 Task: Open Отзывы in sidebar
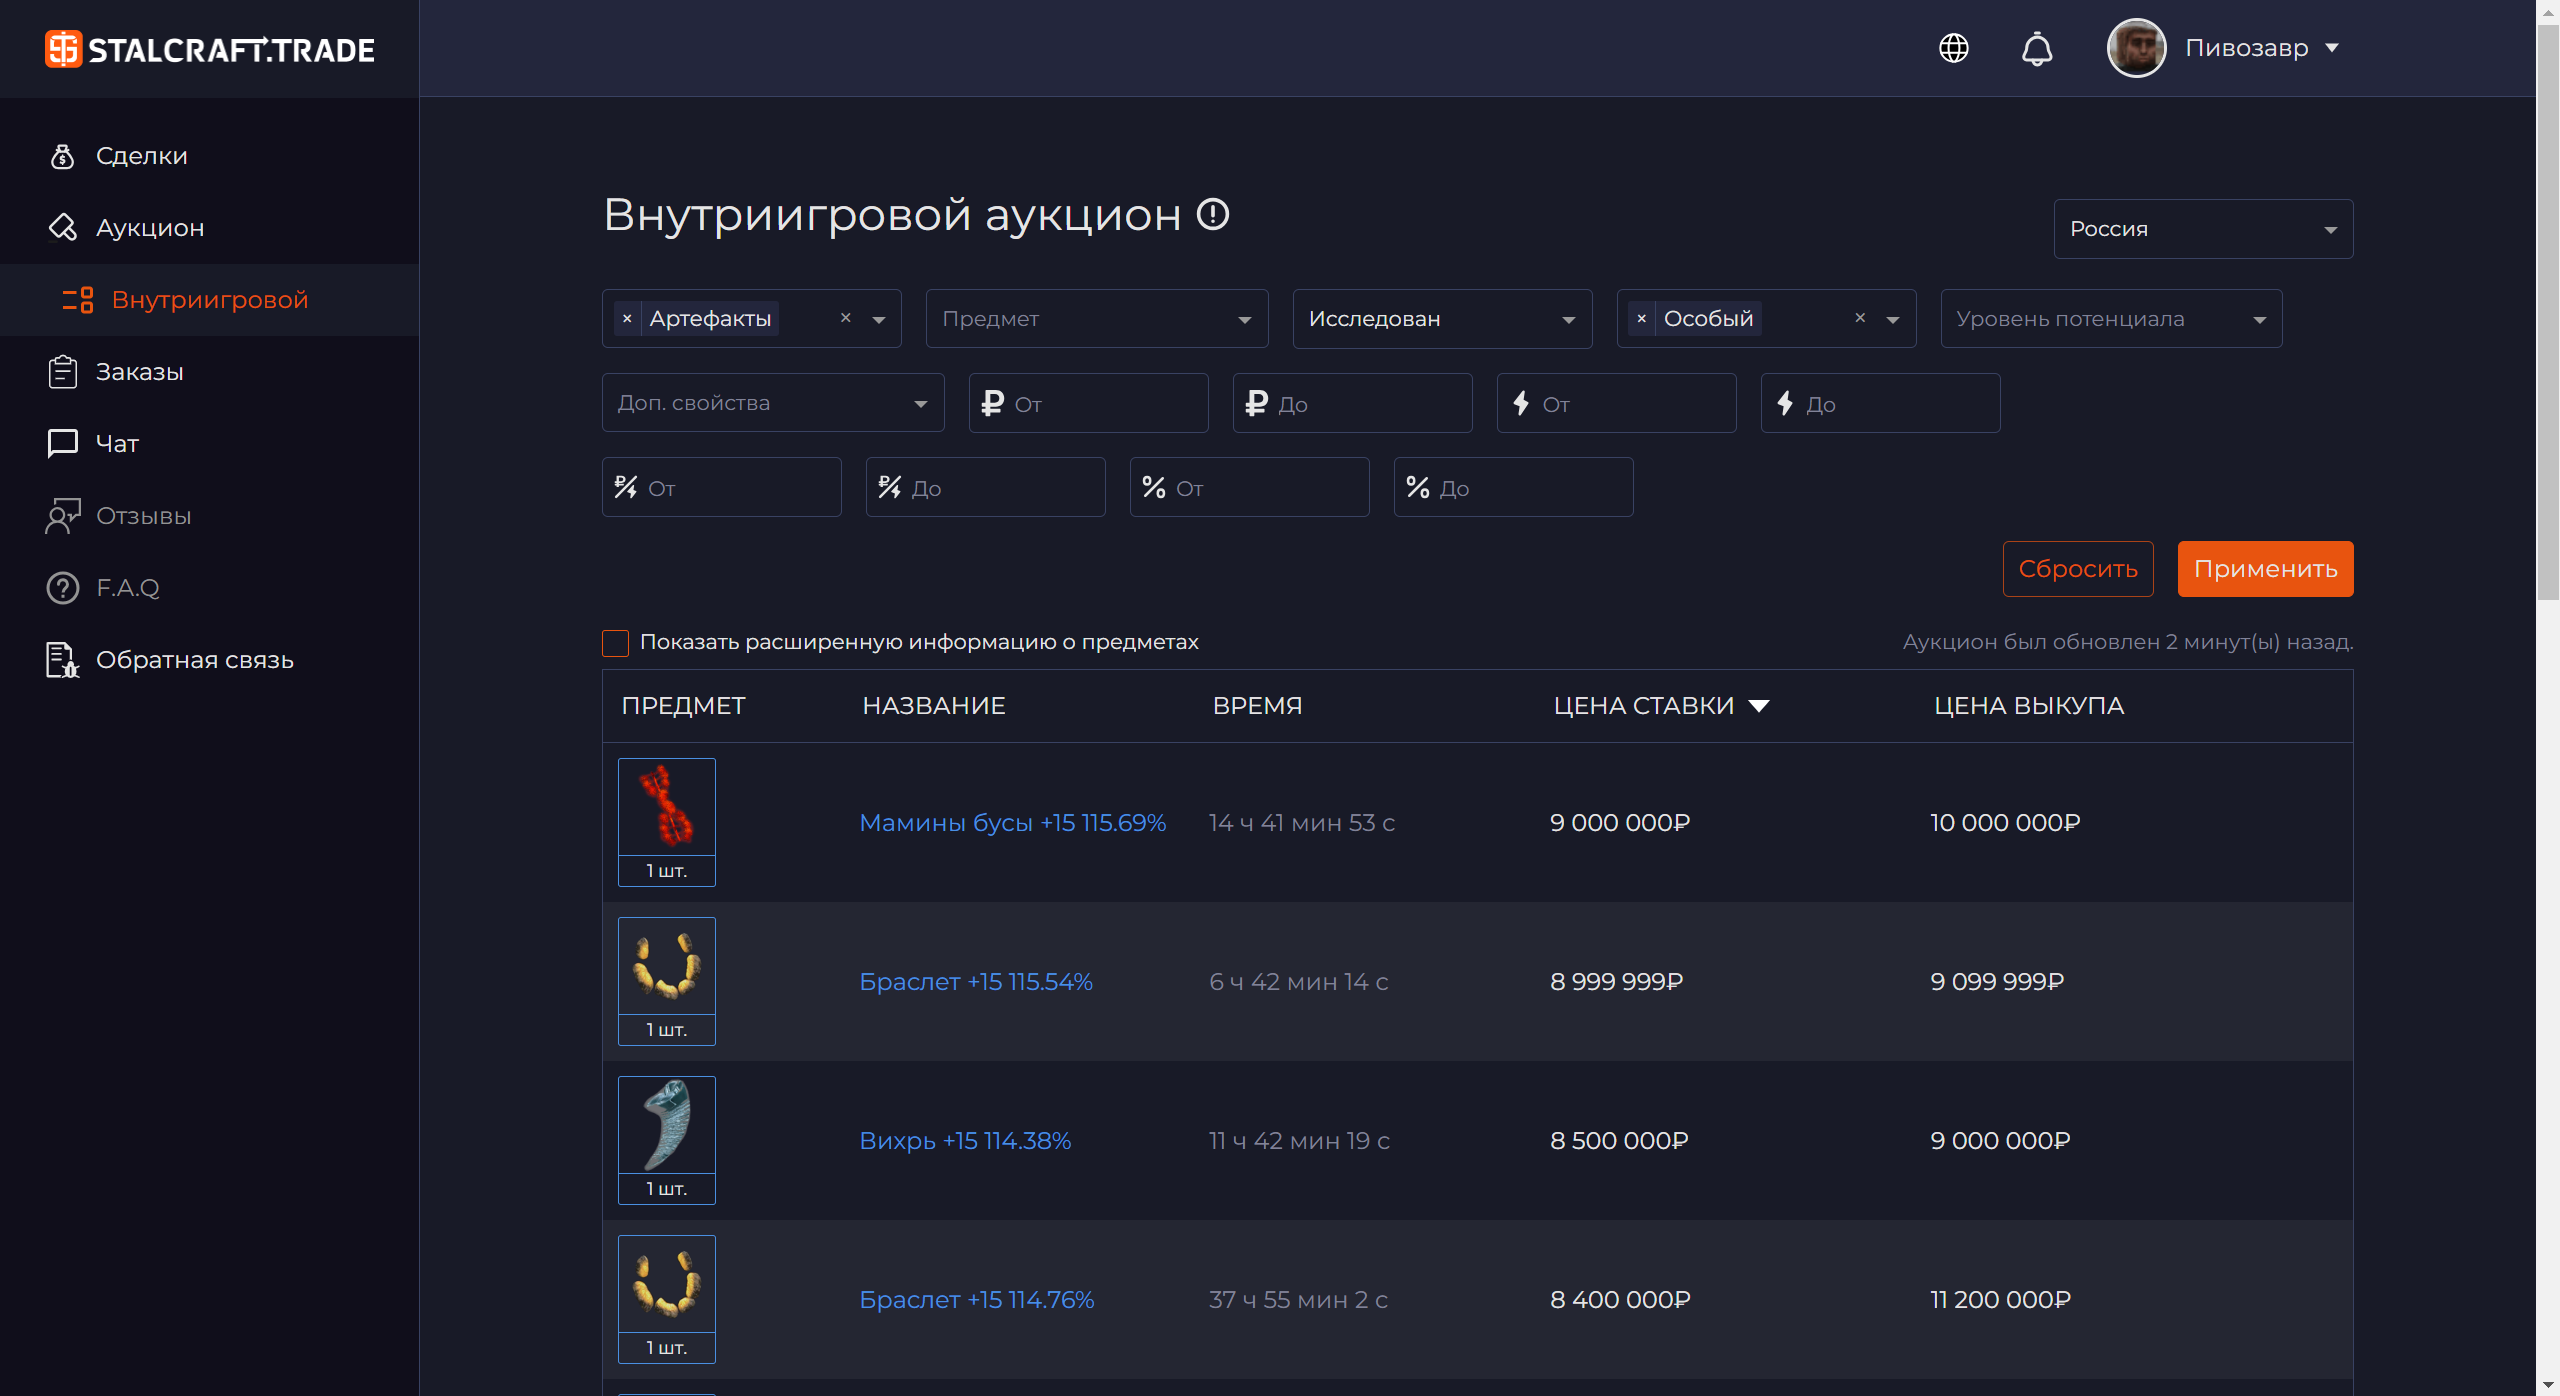144,516
